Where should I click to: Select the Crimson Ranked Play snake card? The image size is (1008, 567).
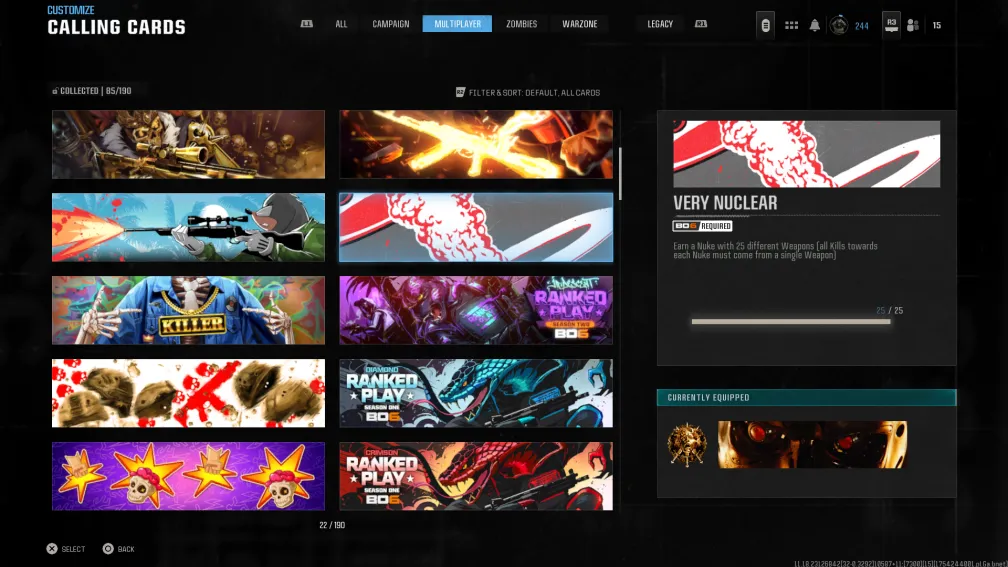[476, 476]
